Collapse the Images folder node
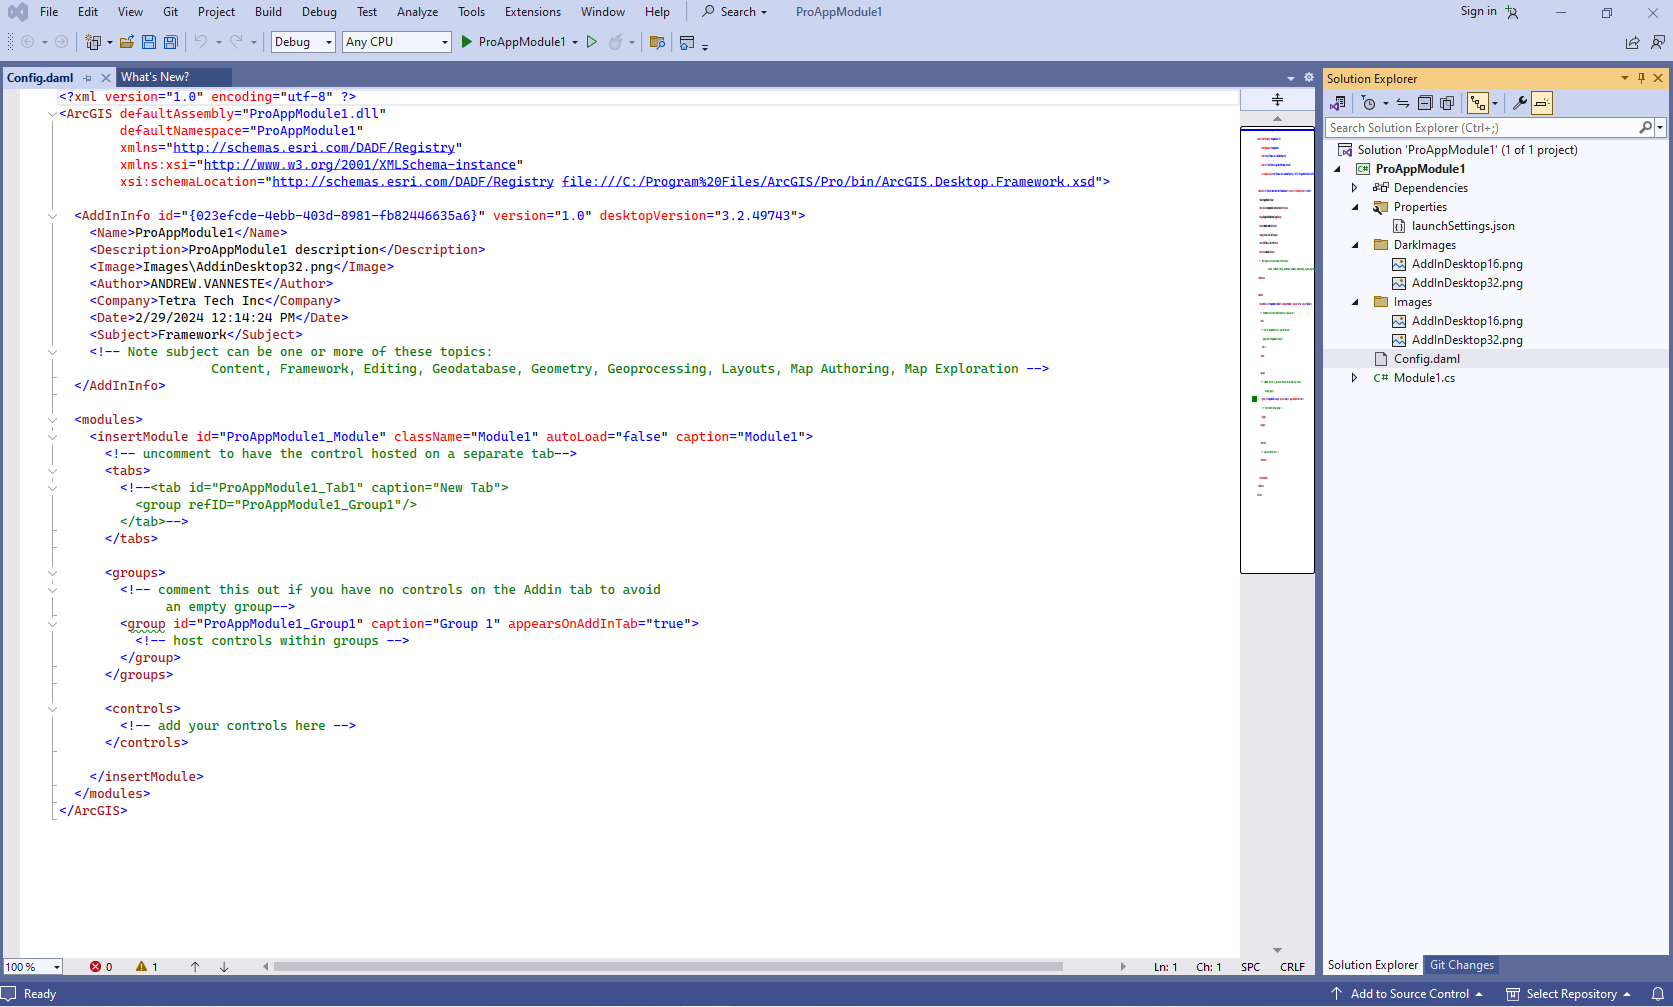The height and width of the screenshot is (1007, 1673). coord(1355,302)
